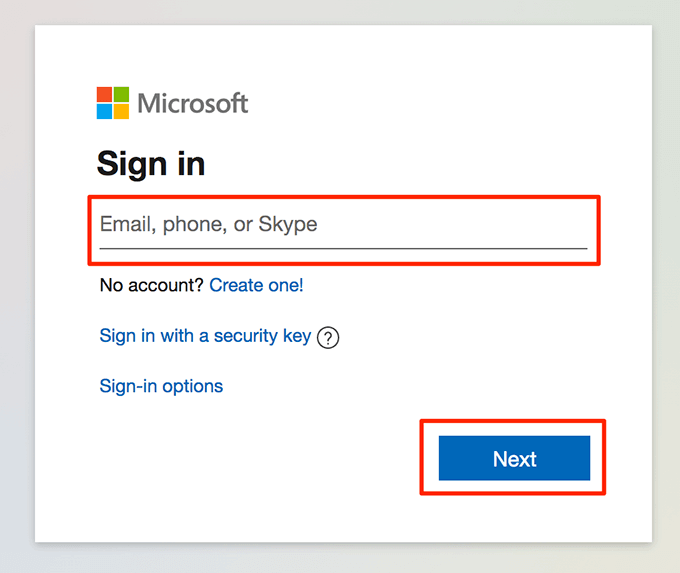
Task: Open the "Create one!" account link
Action: [256, 286]
